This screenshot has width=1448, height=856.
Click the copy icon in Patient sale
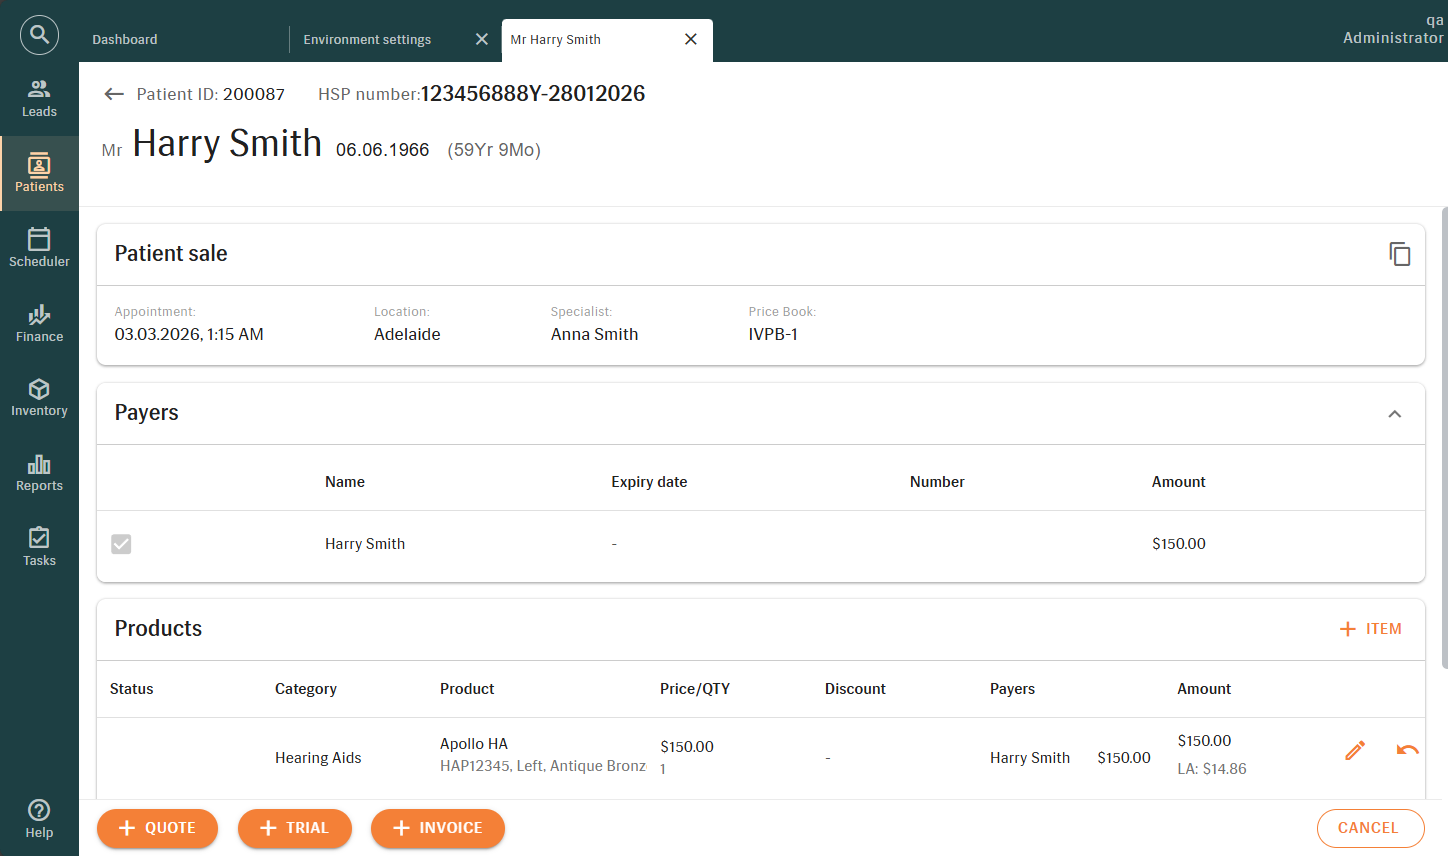(x=1399, y=254)
